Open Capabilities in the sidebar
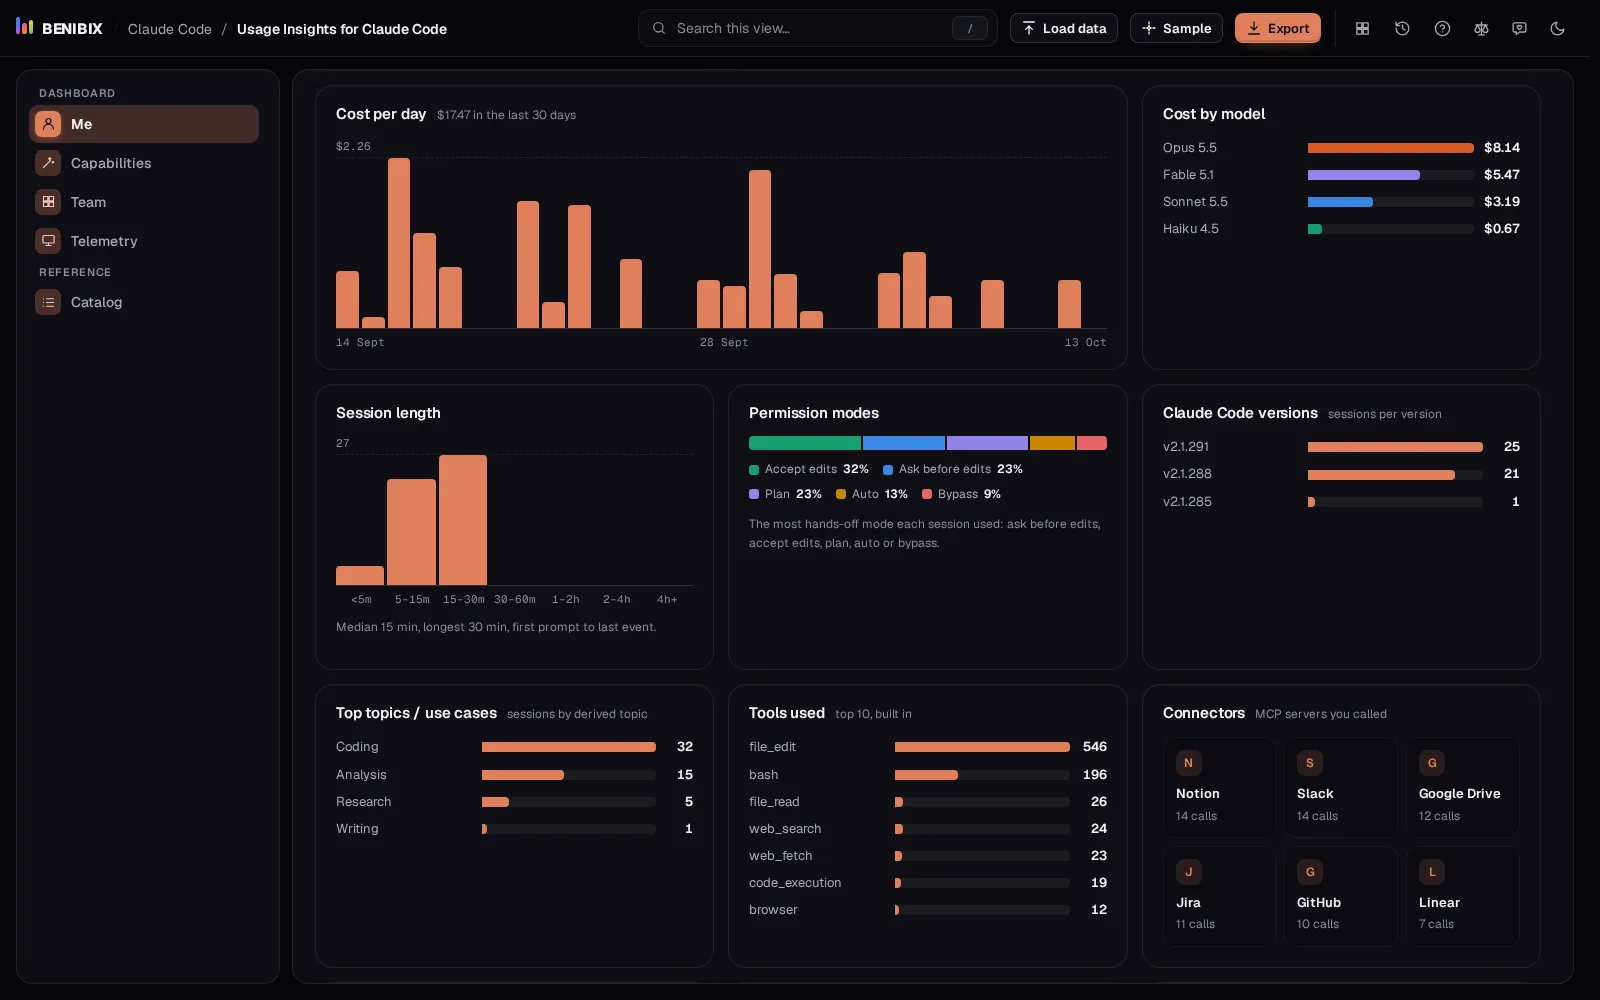Viewport: 1600px width, 1000px height. pos(144,163)
